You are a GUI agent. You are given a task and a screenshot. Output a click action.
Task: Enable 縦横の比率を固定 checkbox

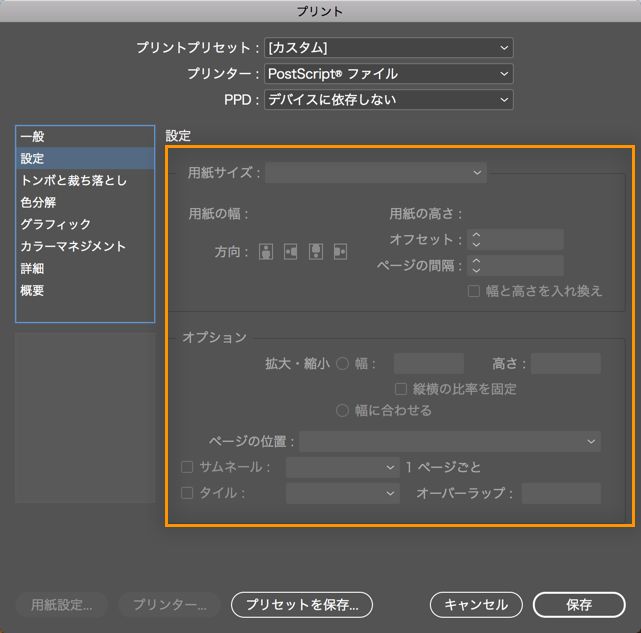[x=401, y=388]
